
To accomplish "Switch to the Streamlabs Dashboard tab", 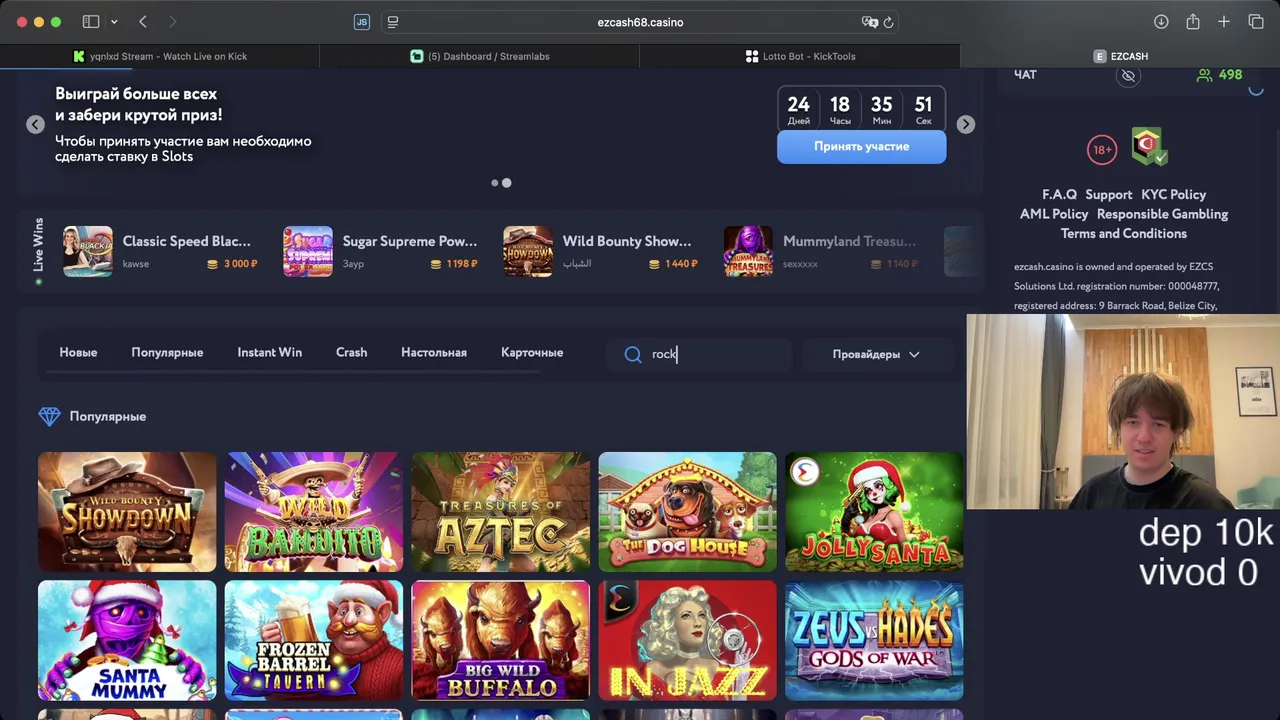I will (x=480, y=56).
